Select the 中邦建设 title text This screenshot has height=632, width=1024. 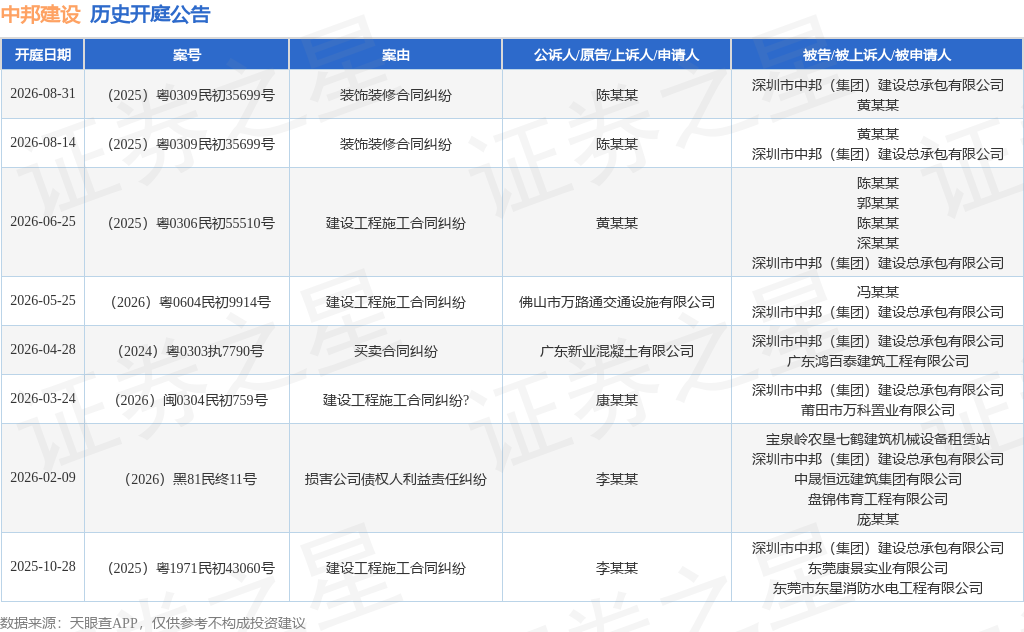tap(40, 14)
